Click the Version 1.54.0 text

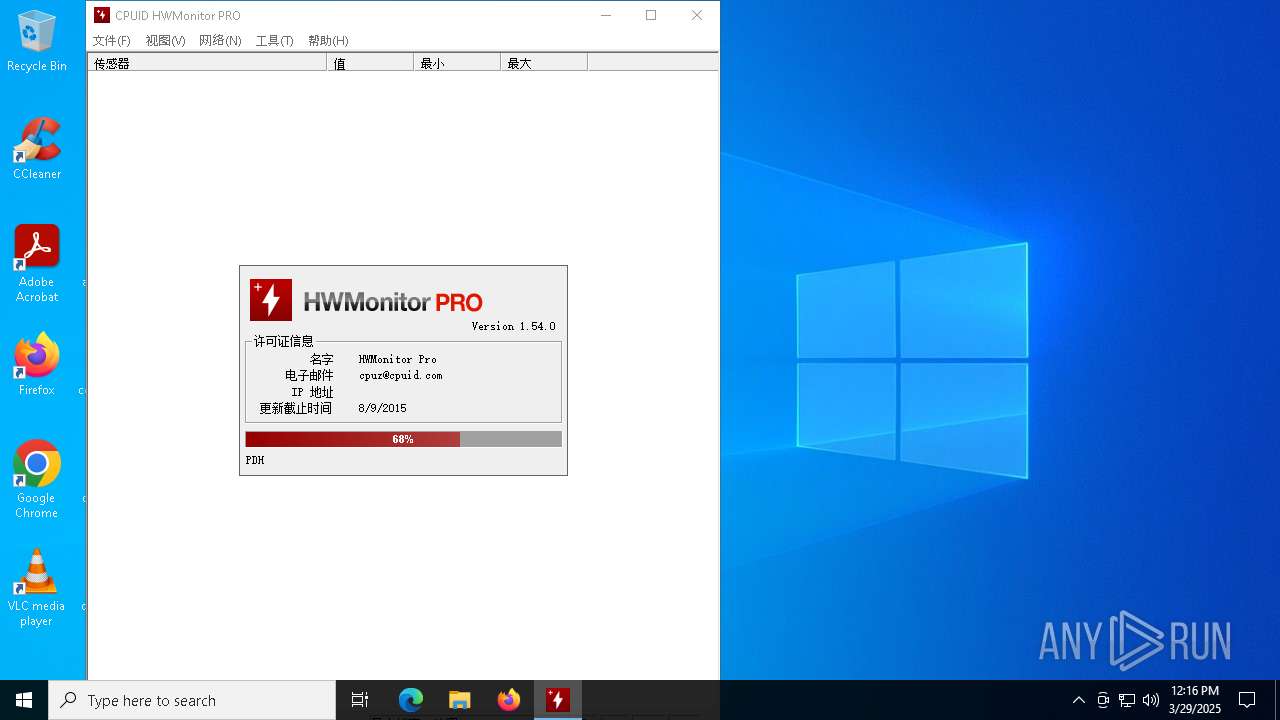click(513, 326)
